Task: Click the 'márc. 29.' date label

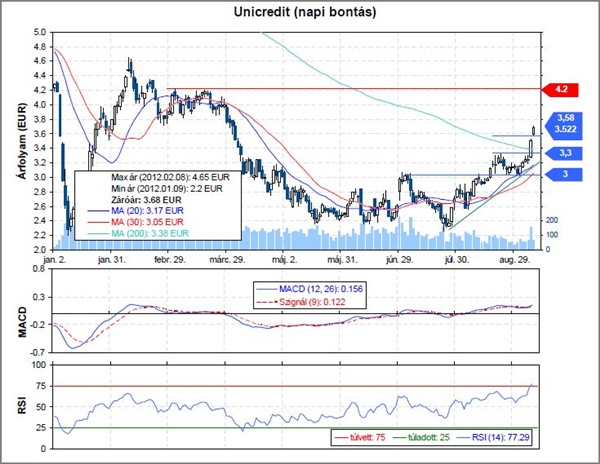Action: (227, 260)
